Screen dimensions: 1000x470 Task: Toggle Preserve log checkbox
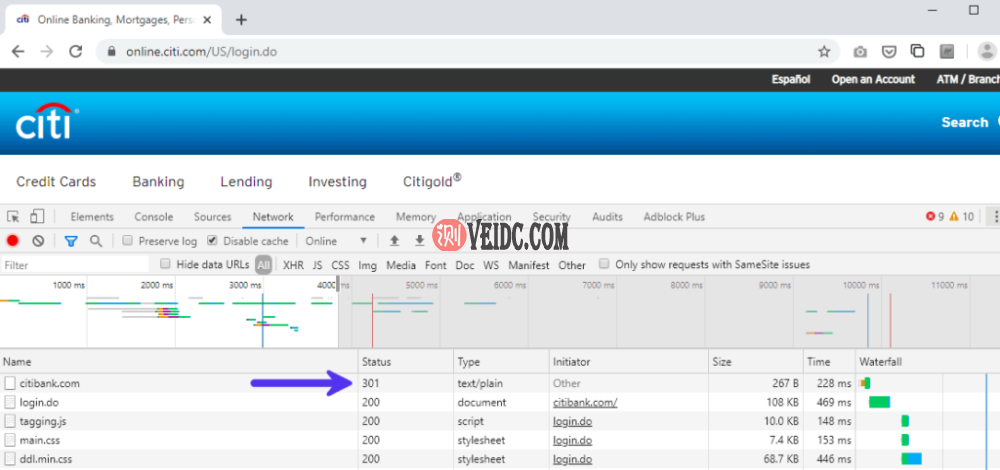[x=128, y=241]
